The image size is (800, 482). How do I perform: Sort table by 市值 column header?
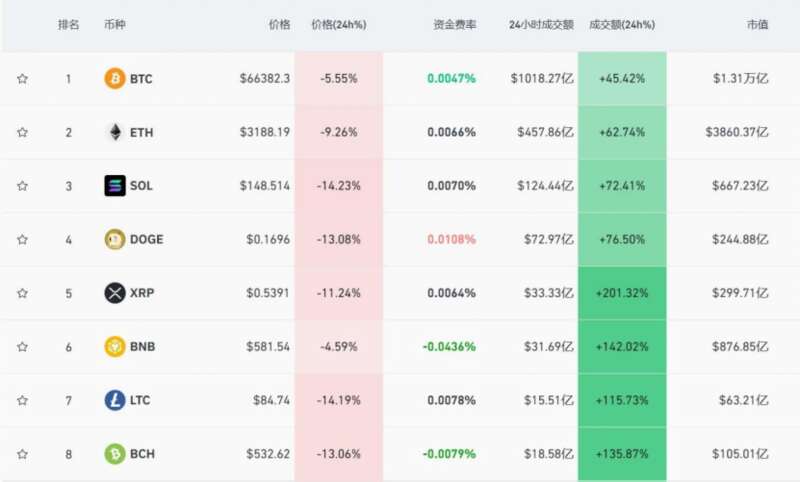[x=757, y=24]
